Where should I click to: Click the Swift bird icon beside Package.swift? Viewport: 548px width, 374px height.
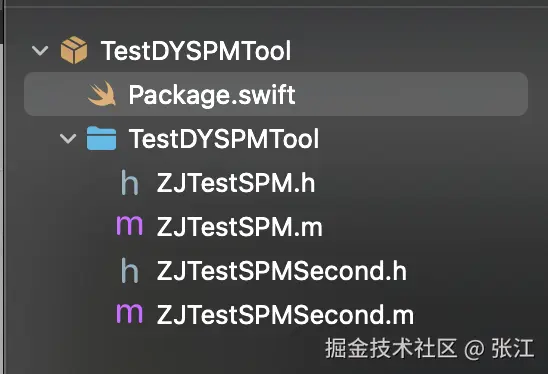click(102, 94)
